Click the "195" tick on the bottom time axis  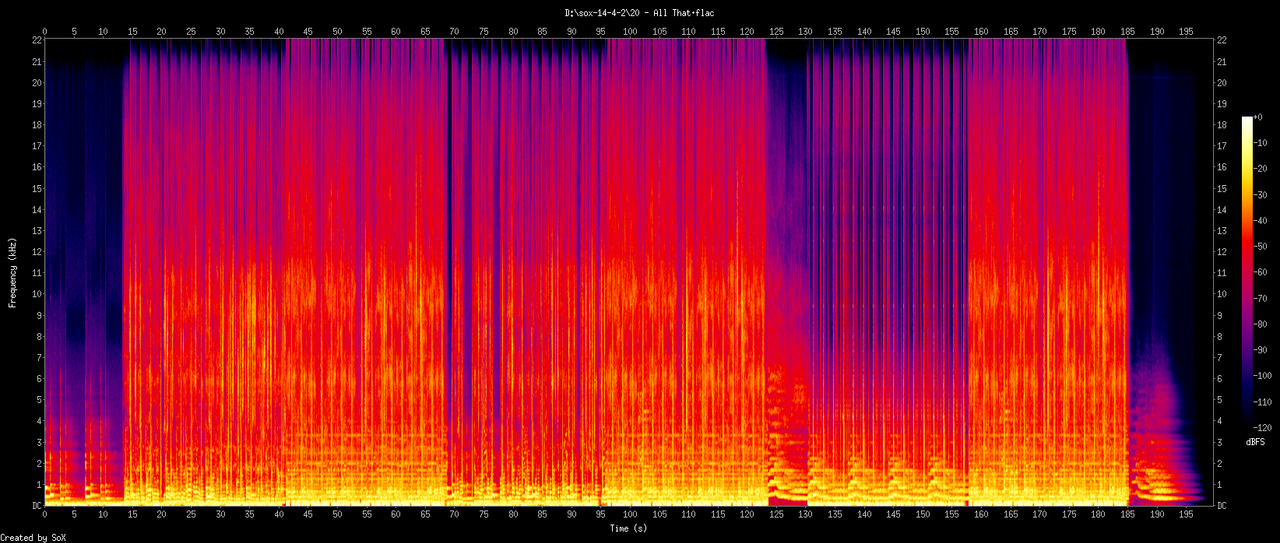tap(1186, 516)
